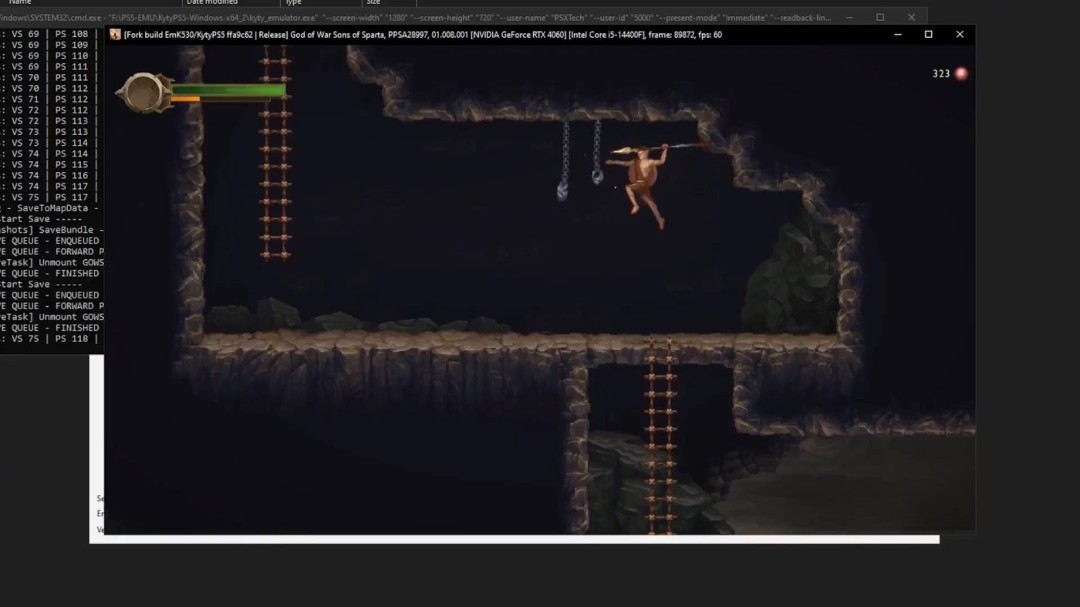Click the orange bar under the health bar
The height and width of the screenshot is (607, 1080).
(185, 99)
